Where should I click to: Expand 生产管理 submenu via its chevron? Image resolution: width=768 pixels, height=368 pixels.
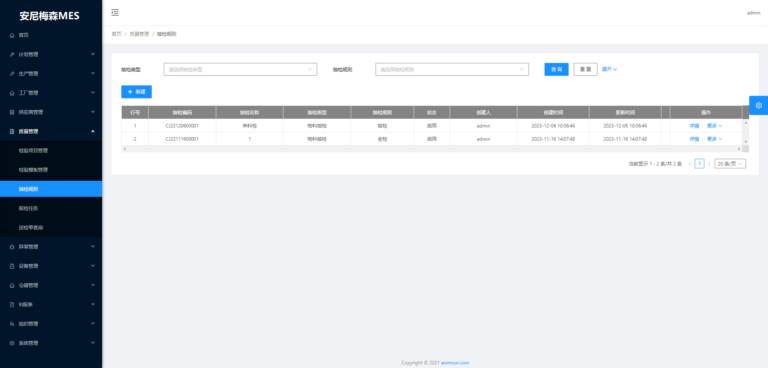pos(93,73)
